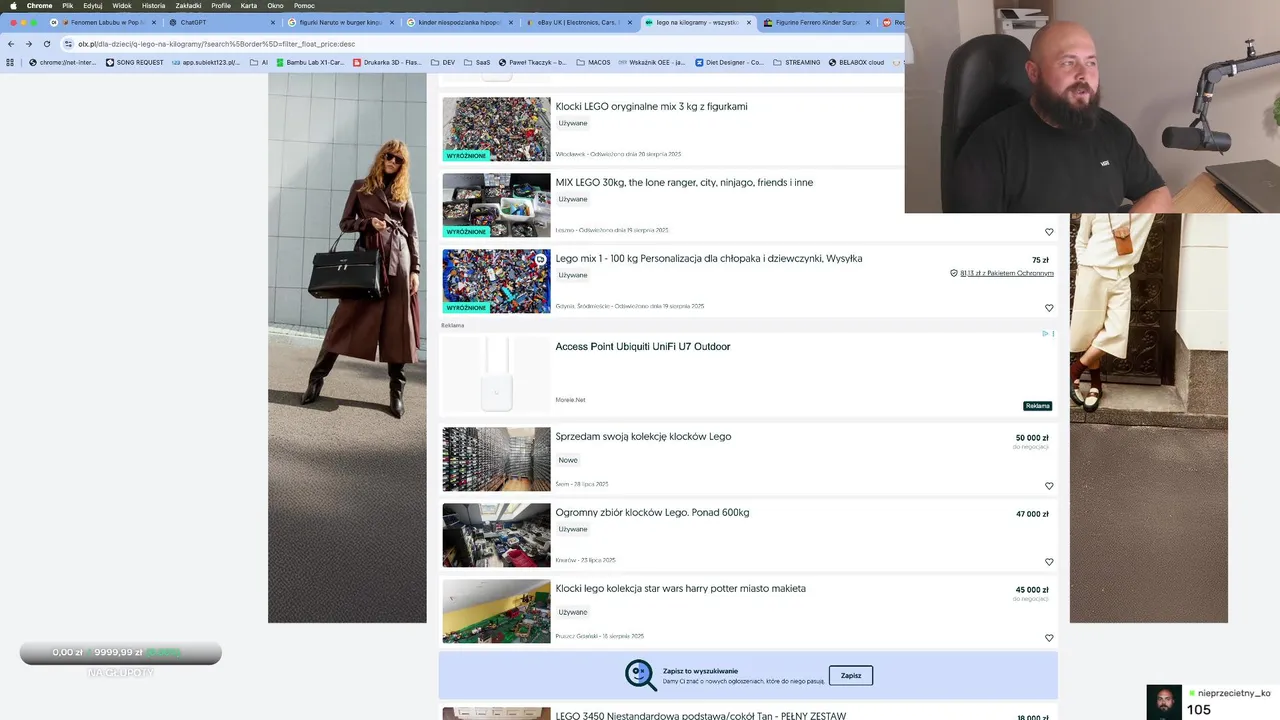Click the saved-search magnifier icon
1280x720 pixels.
click(x=641, y=675)
